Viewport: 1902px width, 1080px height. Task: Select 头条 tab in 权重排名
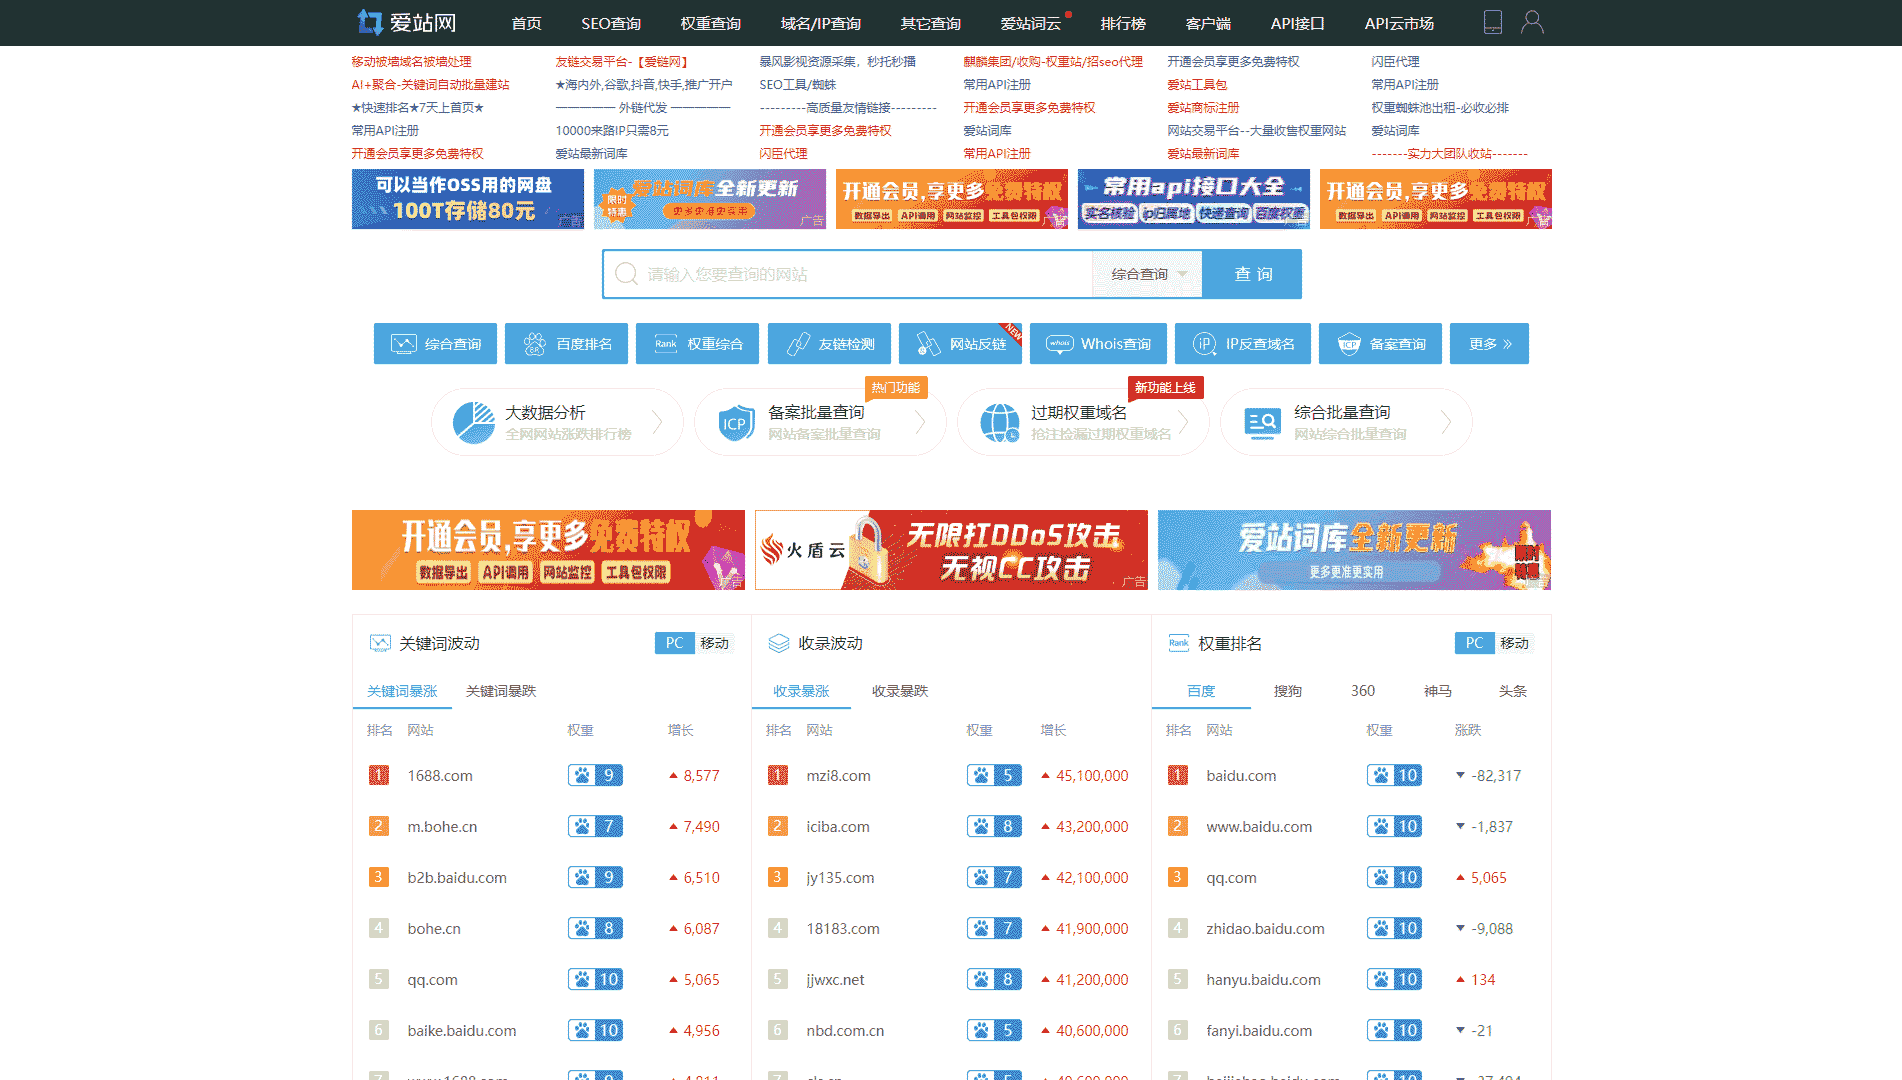1513,691
